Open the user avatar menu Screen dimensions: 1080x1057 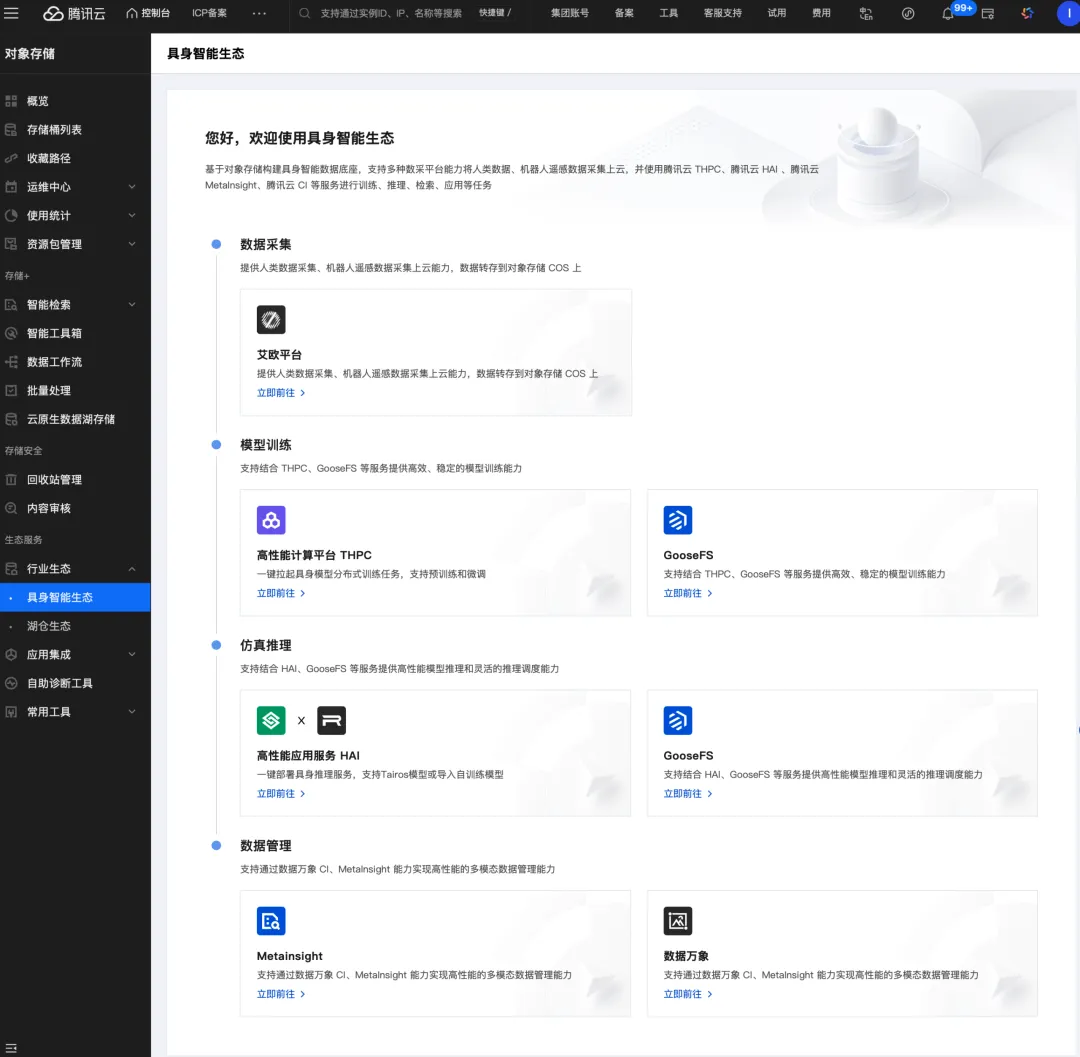tap(1068, 13)
